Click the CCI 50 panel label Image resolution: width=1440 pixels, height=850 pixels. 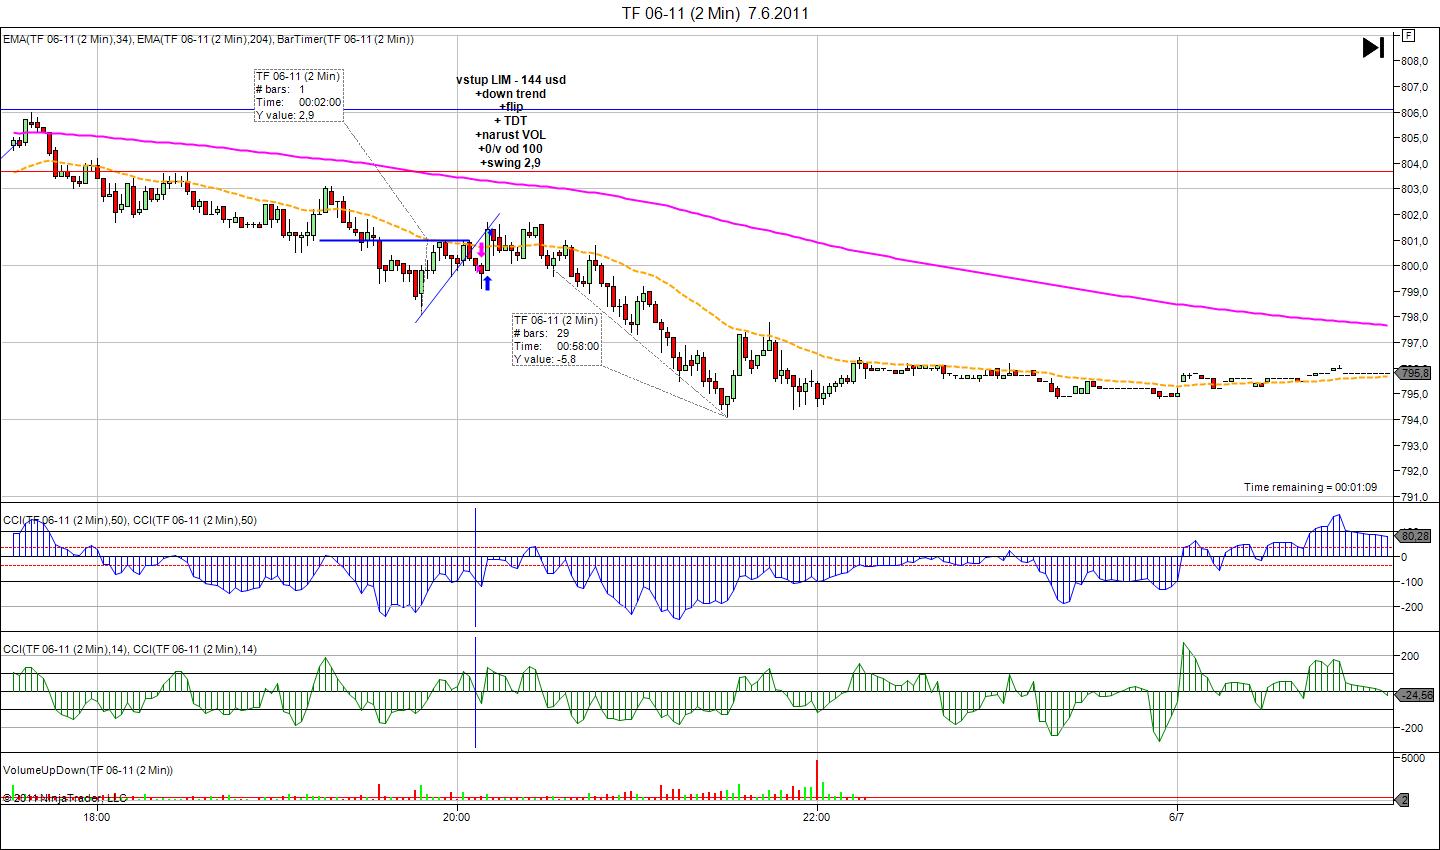coord(130,519)
